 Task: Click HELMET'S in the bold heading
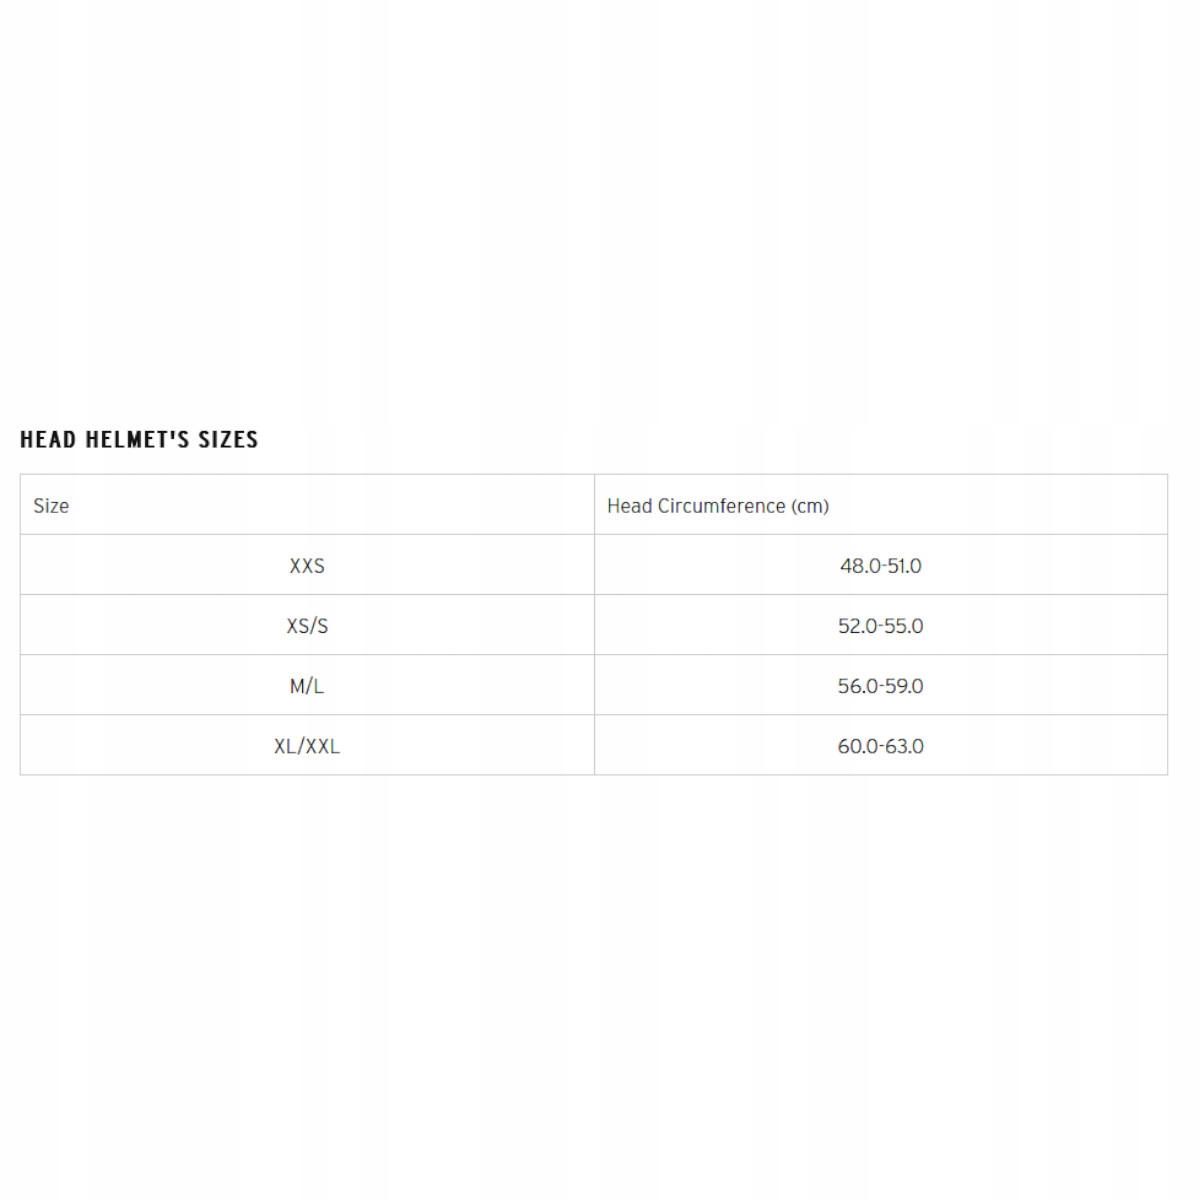pos(138,440)
